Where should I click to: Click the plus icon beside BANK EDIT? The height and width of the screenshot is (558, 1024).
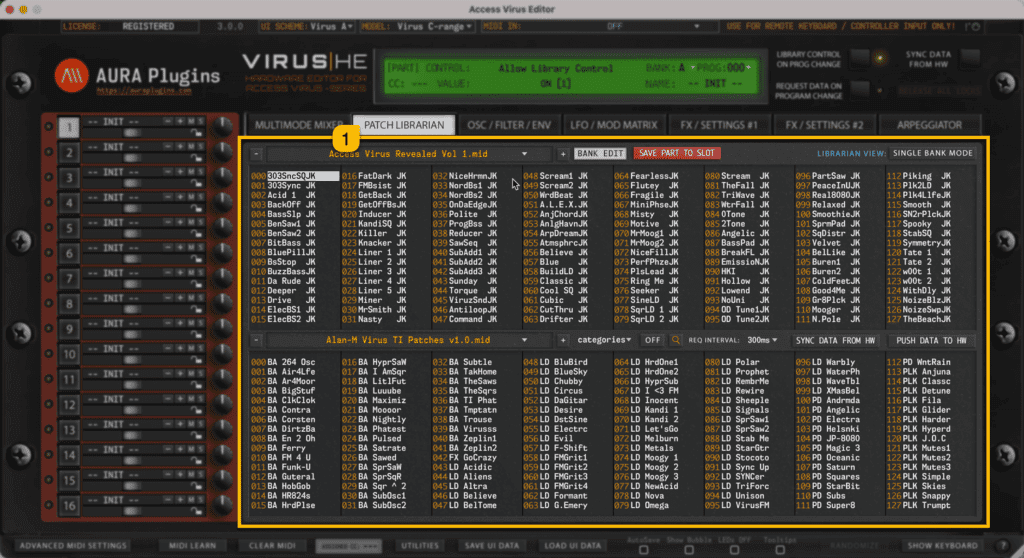(x=562, y=154)
